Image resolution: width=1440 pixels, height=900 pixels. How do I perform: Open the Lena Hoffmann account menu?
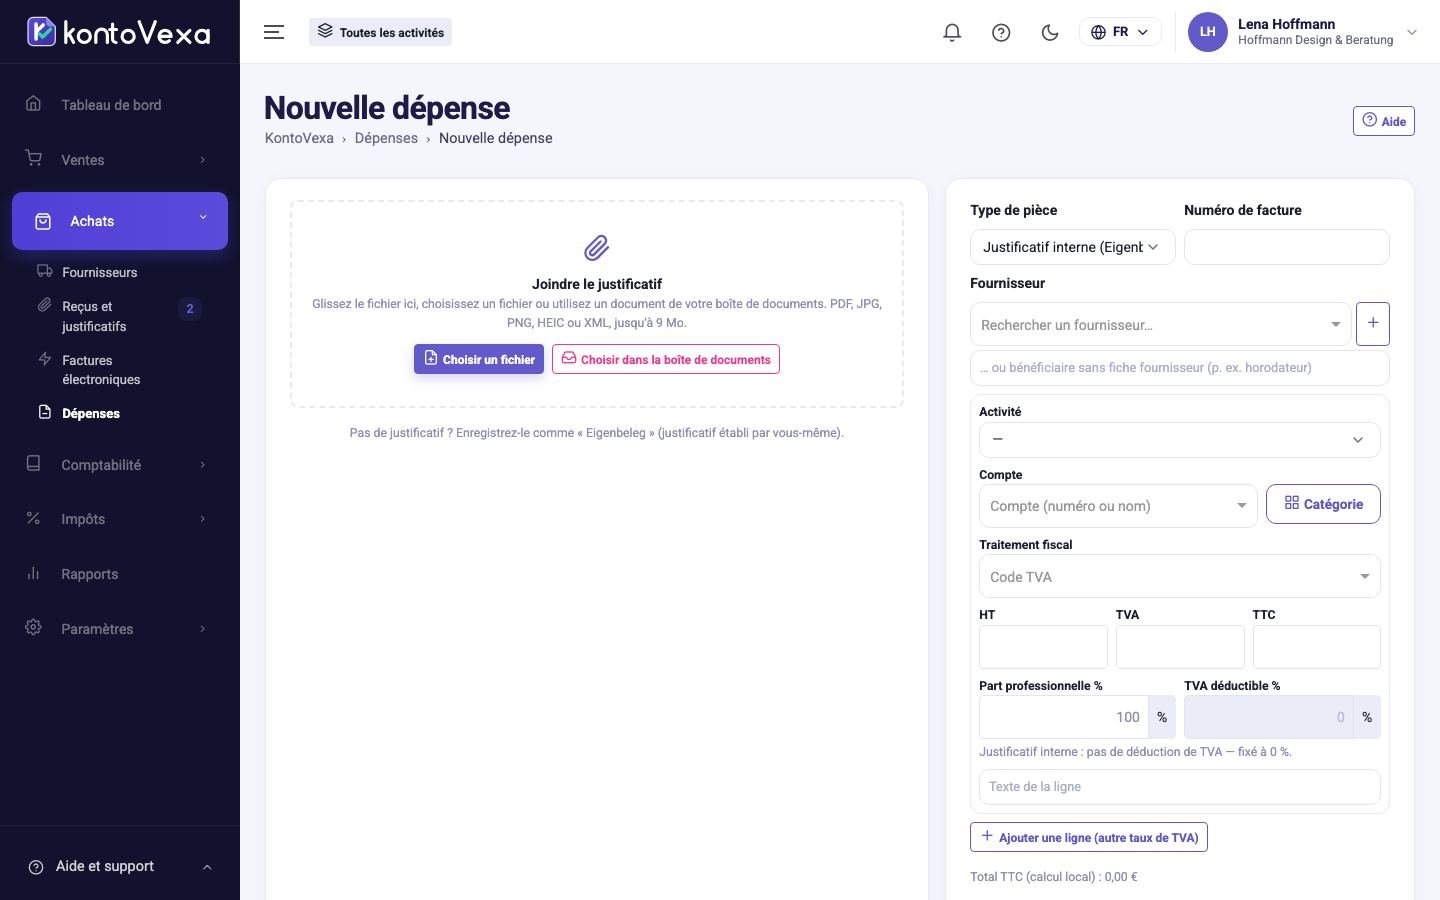click(1303, 32)
